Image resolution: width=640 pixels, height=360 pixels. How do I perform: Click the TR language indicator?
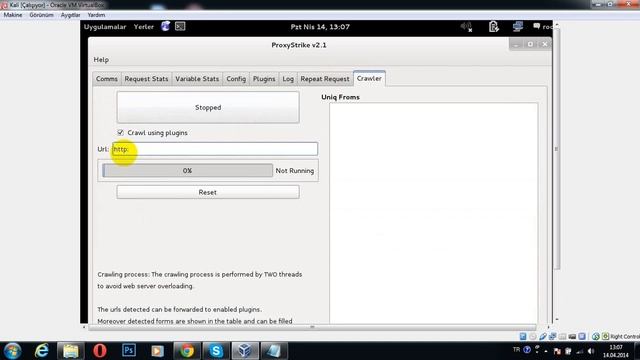tap(516, 350)
